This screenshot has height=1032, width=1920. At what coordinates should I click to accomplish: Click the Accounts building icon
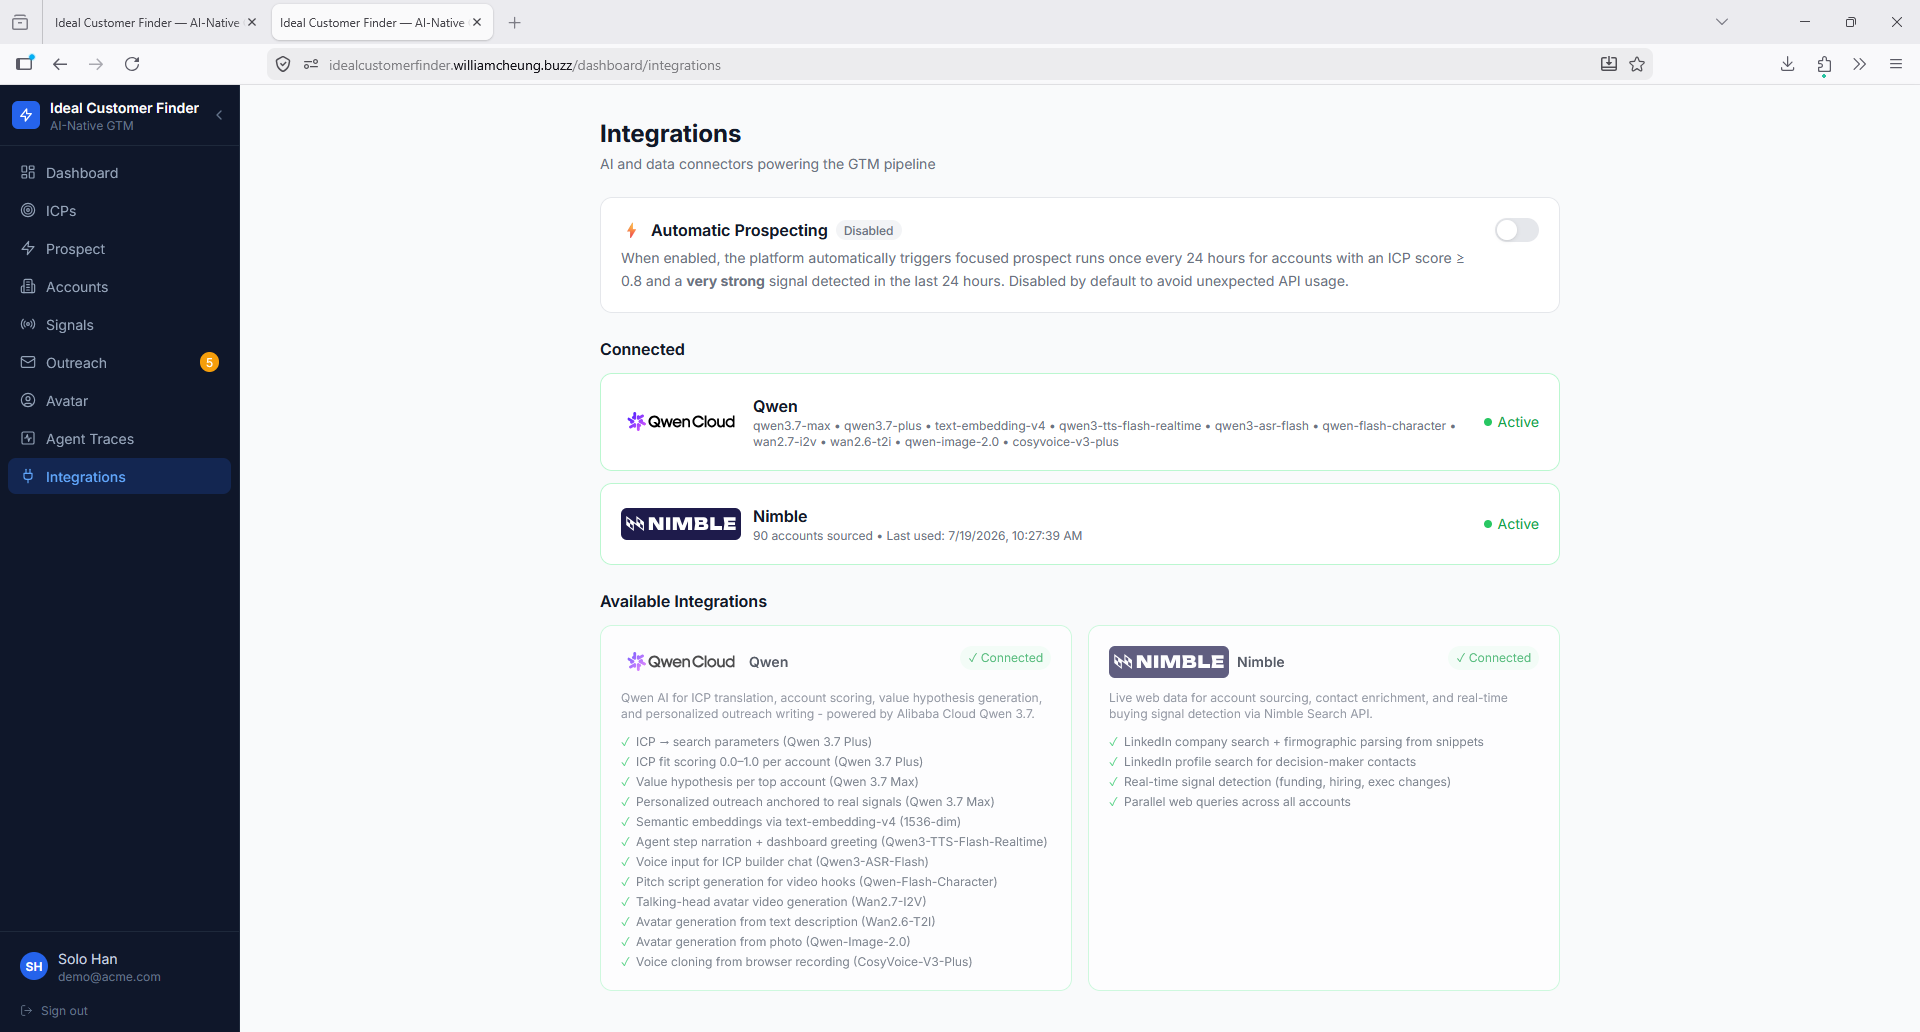pos(28,286)
